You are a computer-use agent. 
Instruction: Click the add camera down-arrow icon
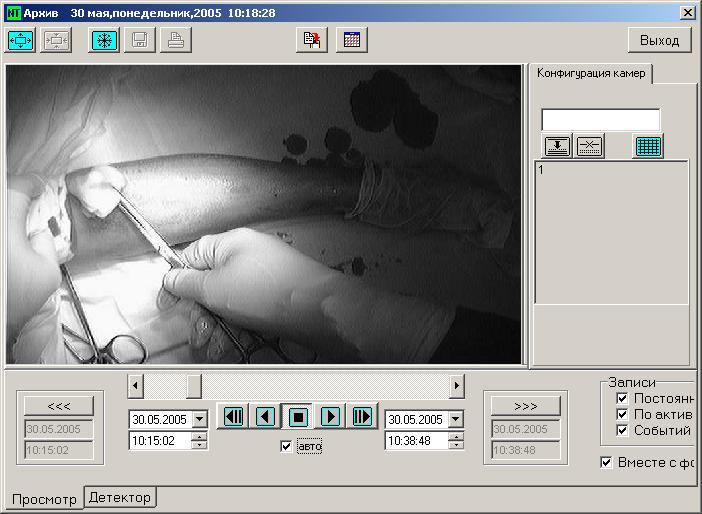tap(557, 146)
